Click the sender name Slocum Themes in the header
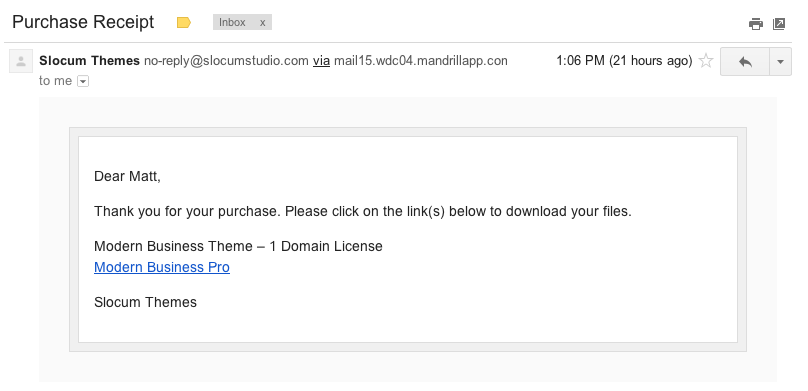The height and width of the screenshot is (391, 808). pyautogui.click(x=90, y=61)
